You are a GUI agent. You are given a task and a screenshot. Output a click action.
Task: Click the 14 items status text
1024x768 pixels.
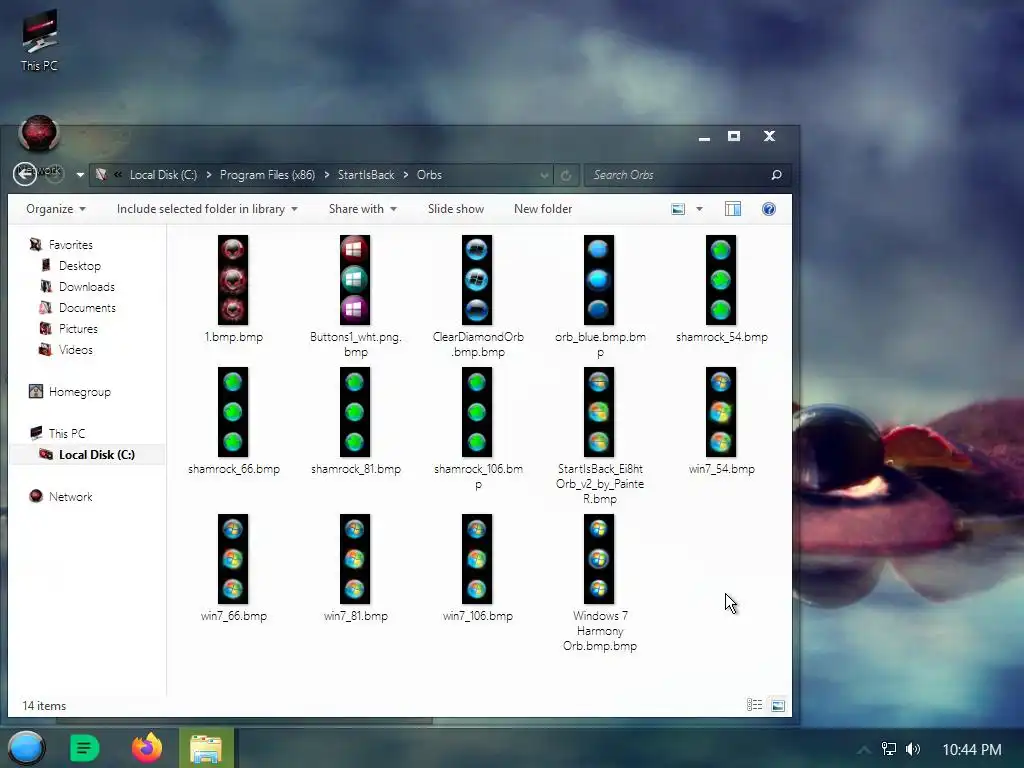tap(44, 706)
